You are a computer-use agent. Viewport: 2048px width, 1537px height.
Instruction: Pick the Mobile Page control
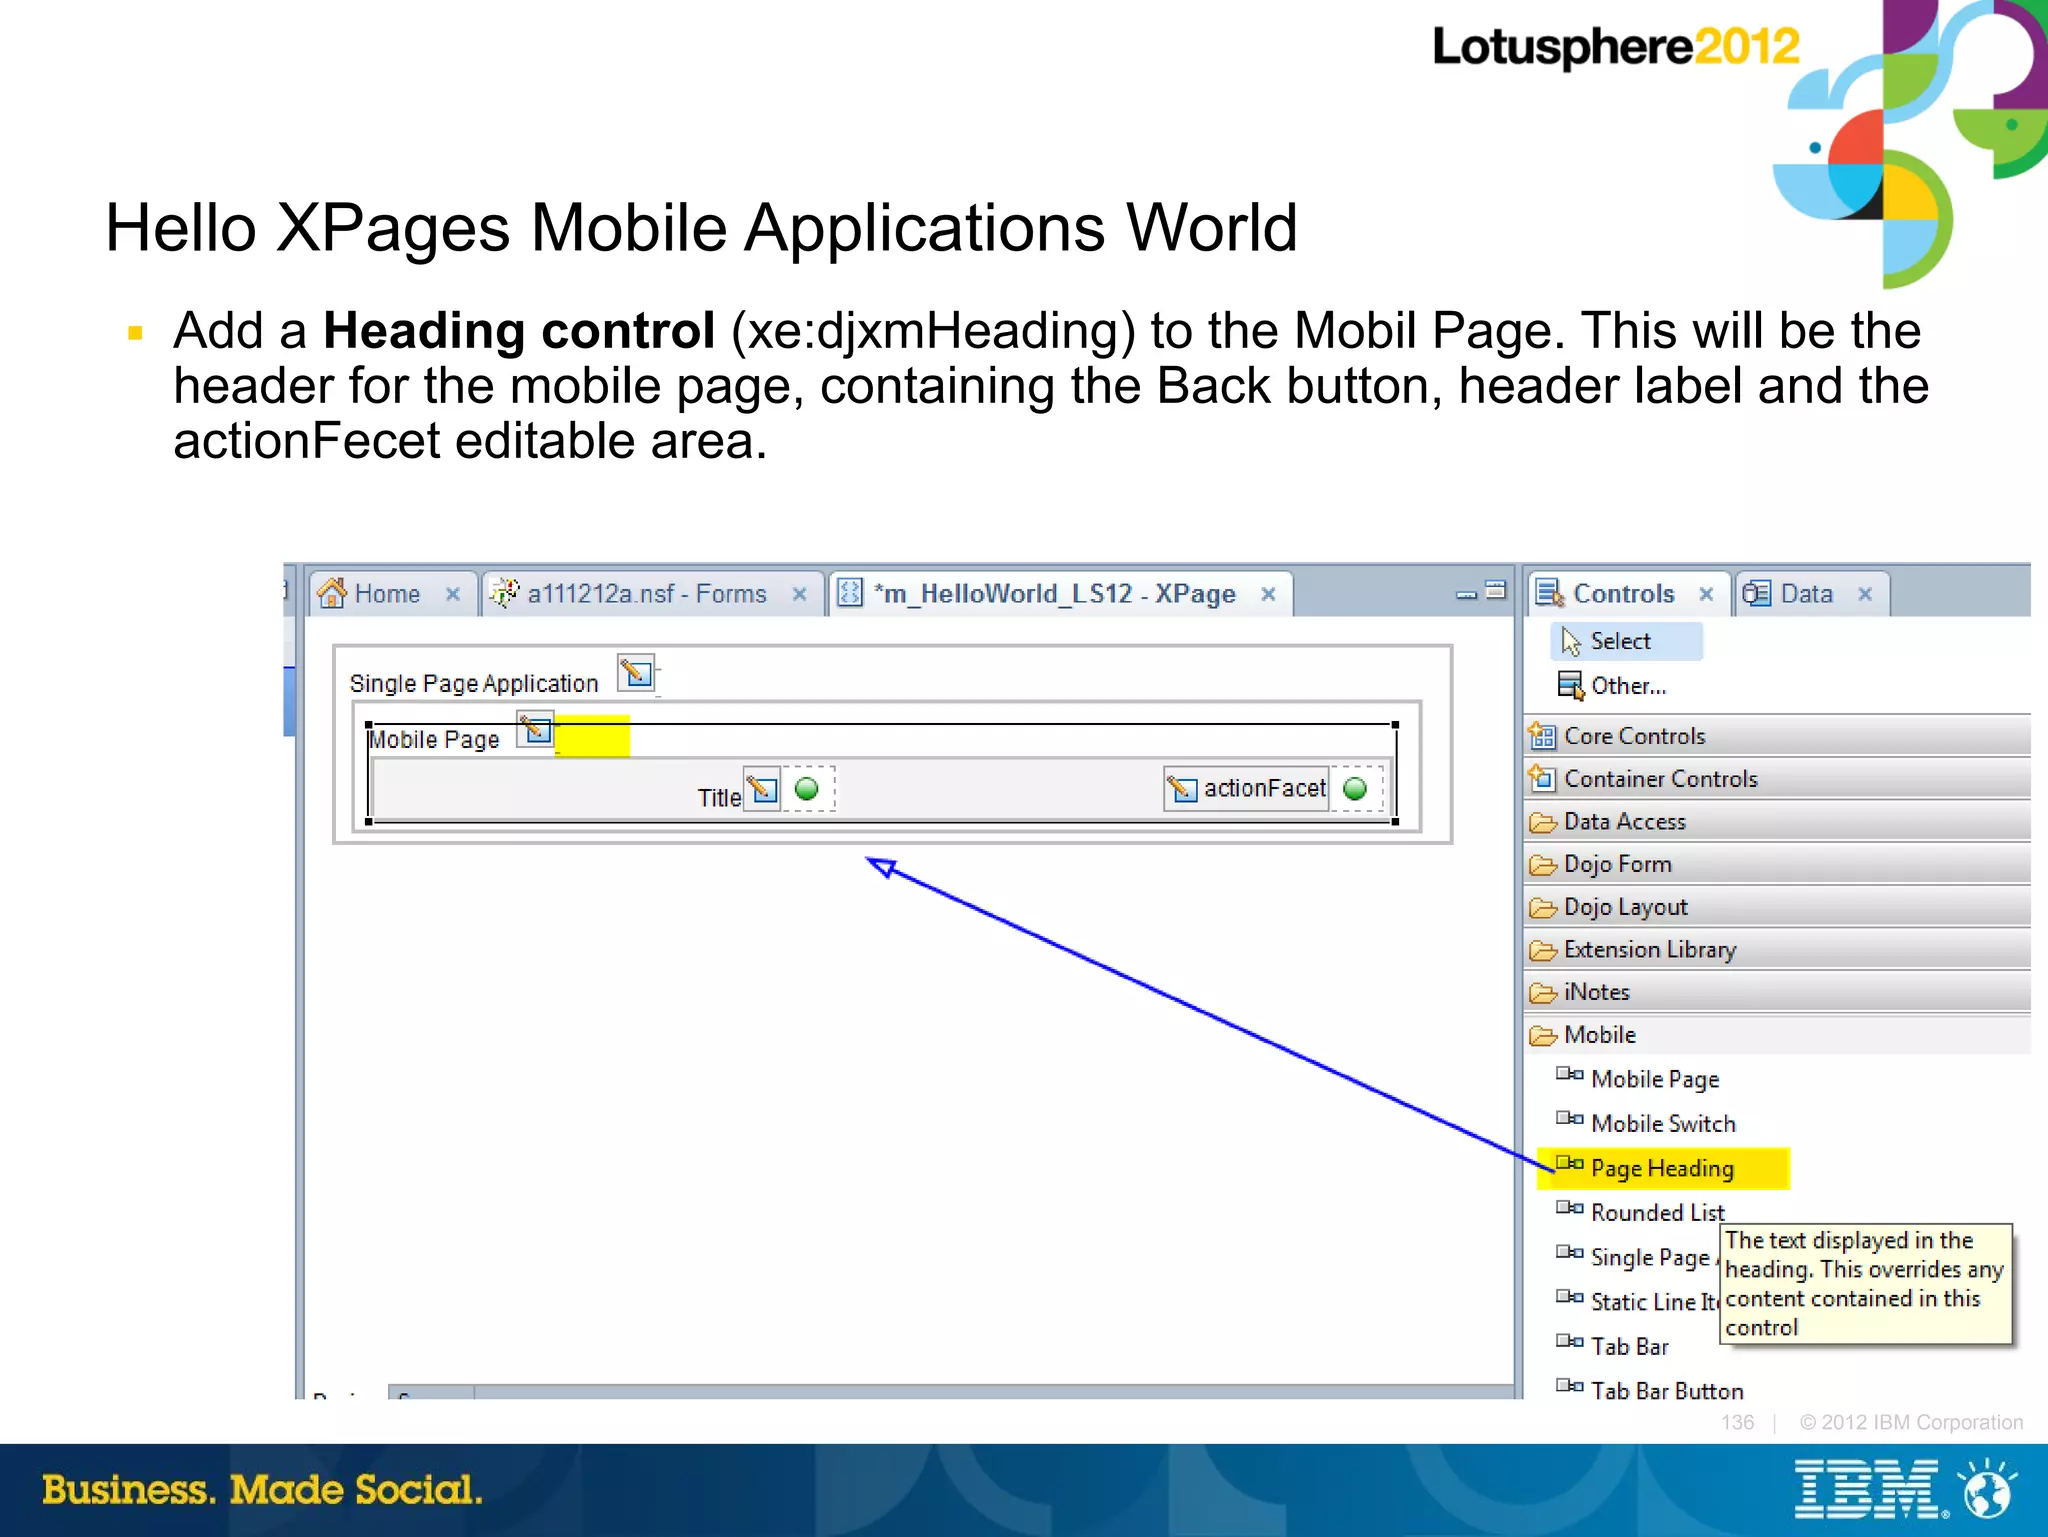click(x=1638, y=1079)
